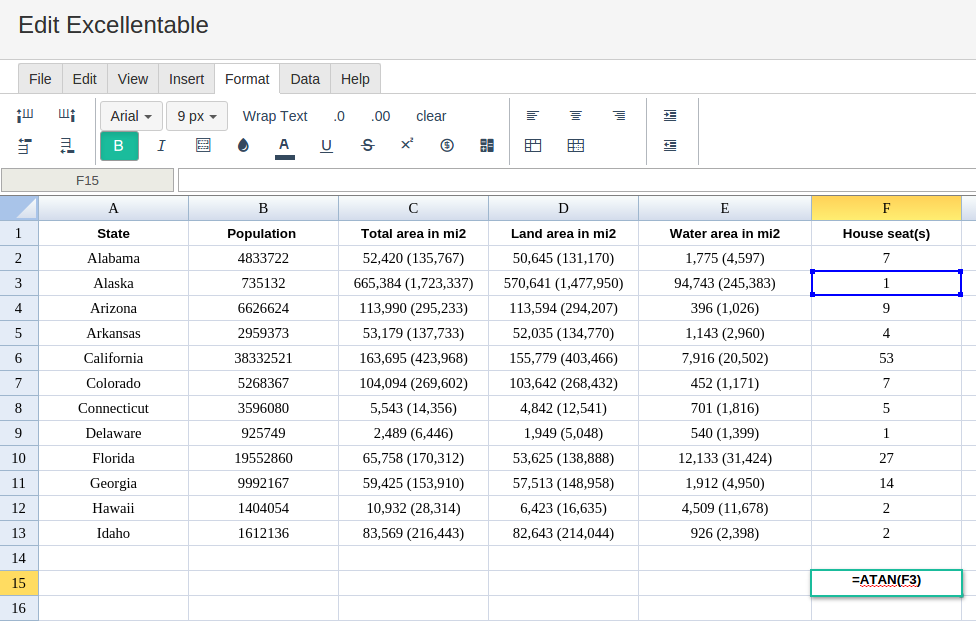Click the clear formatting button
This screenshot has width=976, height=621.
(x=431, y=116)
